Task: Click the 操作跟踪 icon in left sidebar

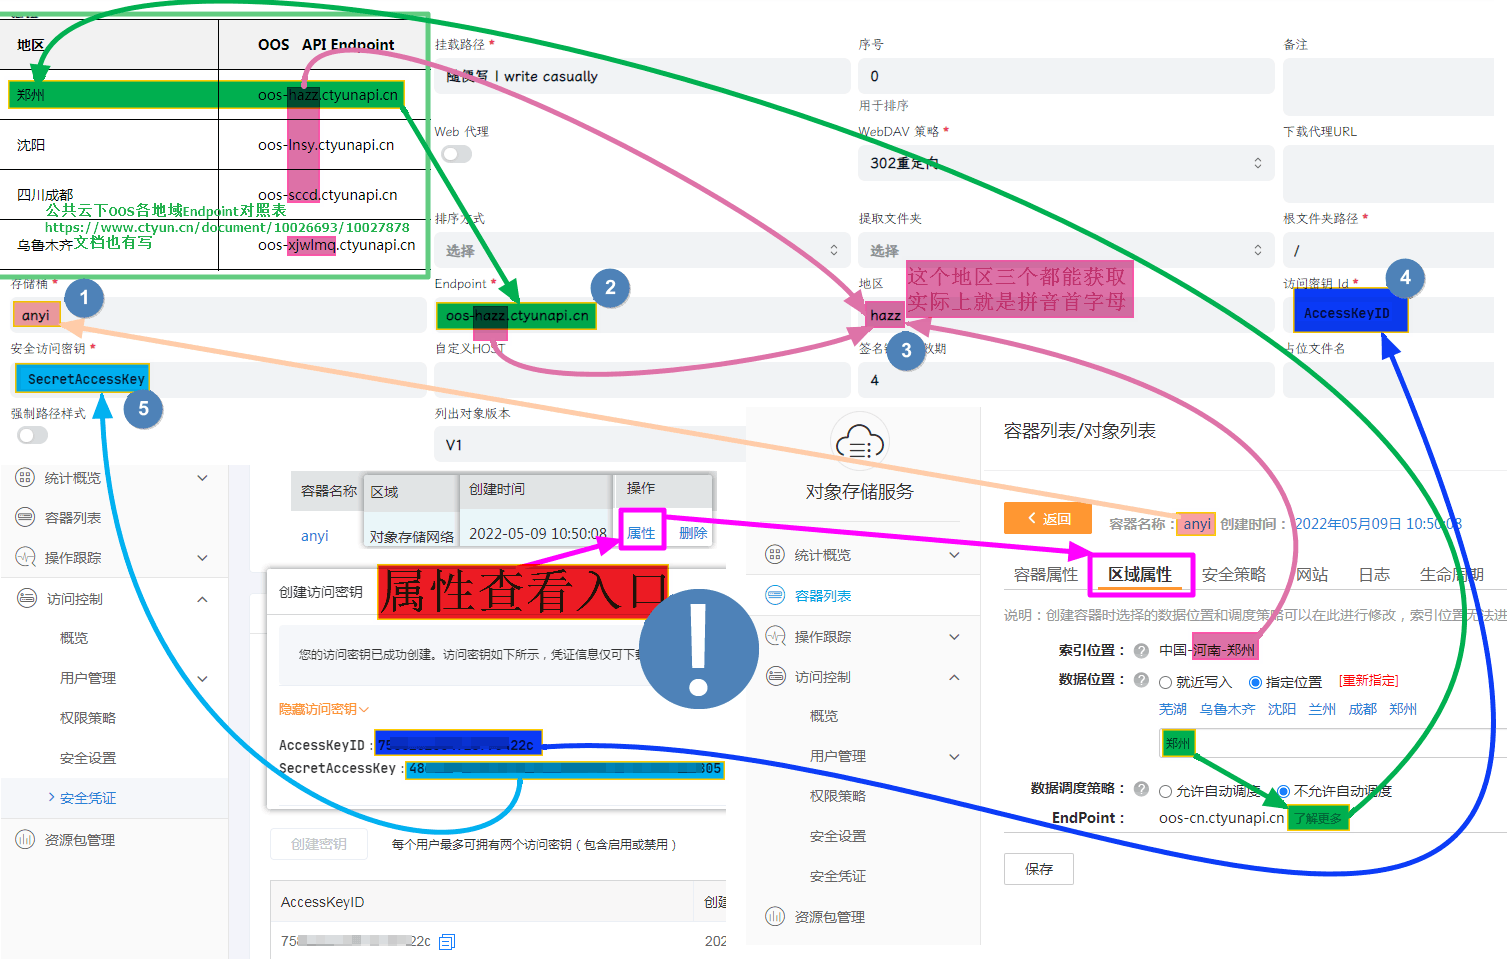Action: coord(25,558)
